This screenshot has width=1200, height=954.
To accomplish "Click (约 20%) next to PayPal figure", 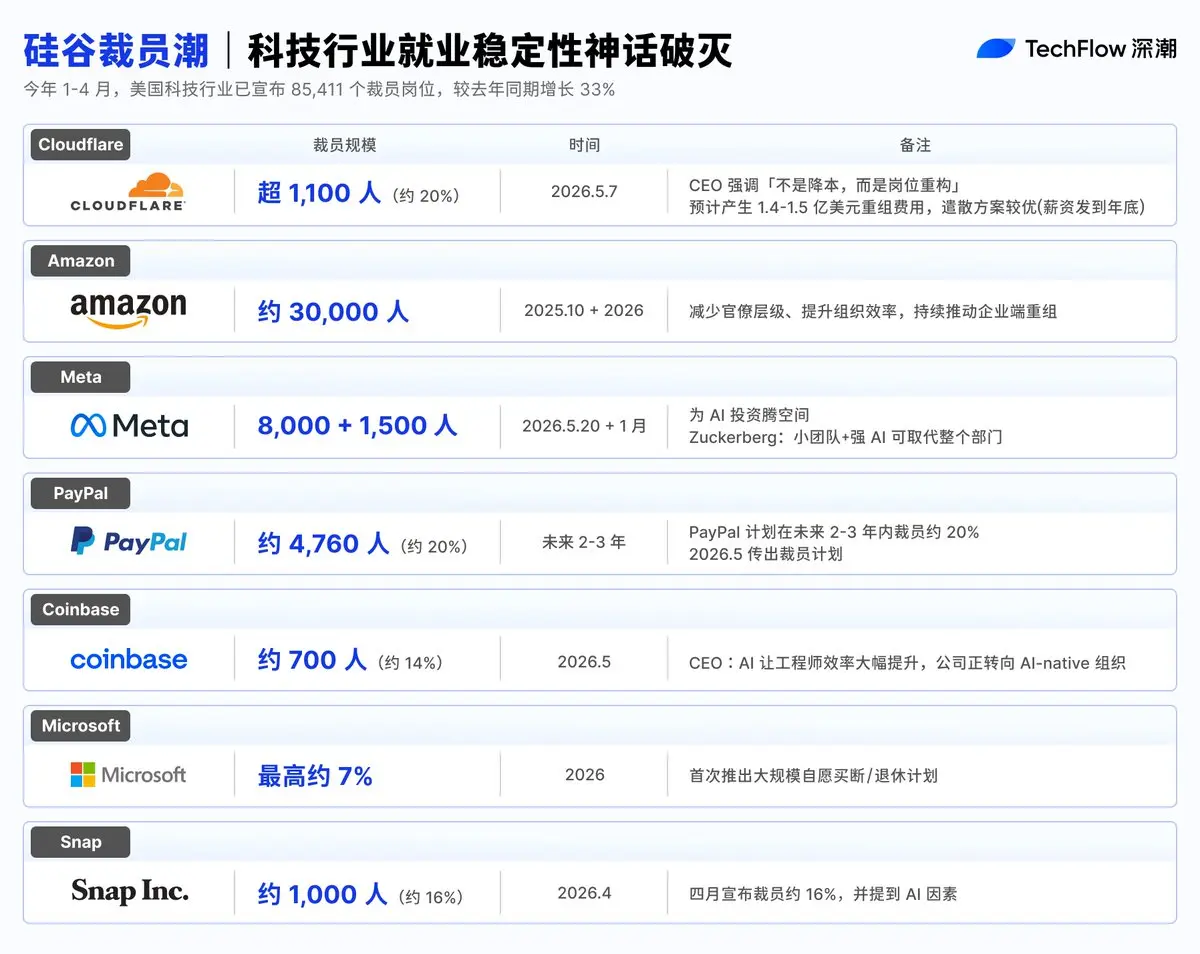I will 434,547.
